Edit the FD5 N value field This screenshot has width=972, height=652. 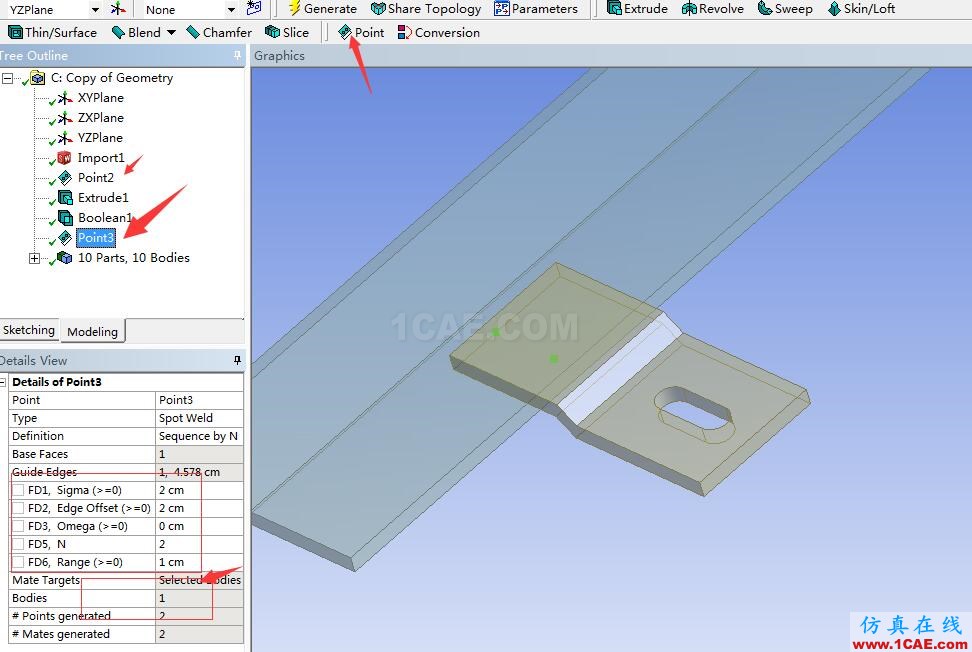(x=199, y=544)
